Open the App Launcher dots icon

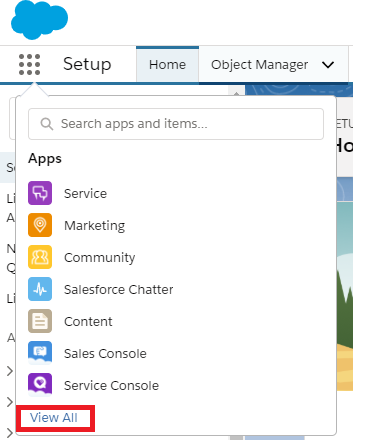click(29, 64)
